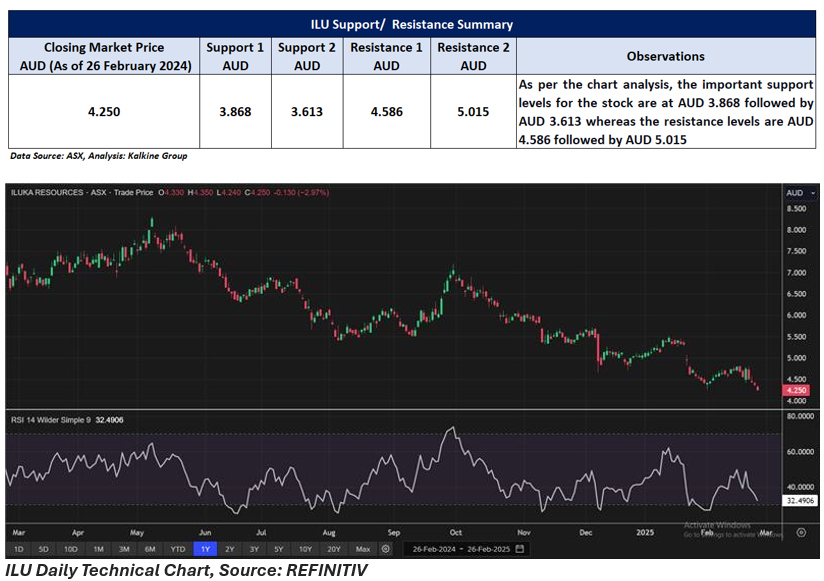Select the highlighted 1Y range tab
The image size is (824, 581).
coord(205,549)
